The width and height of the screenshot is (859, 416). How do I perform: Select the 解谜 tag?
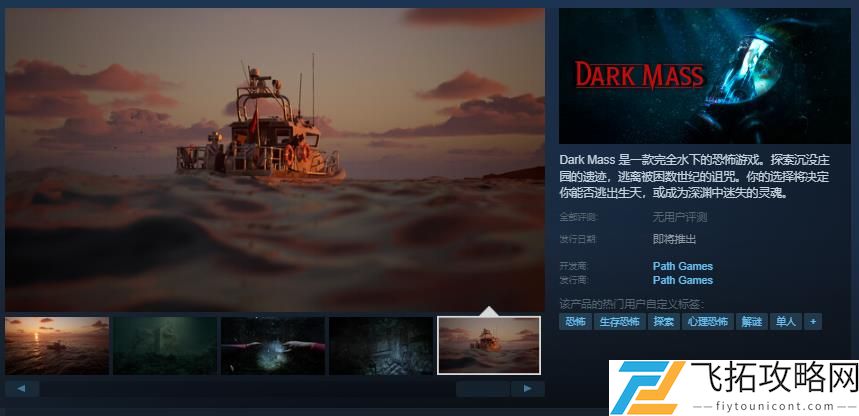pos(752,322)
